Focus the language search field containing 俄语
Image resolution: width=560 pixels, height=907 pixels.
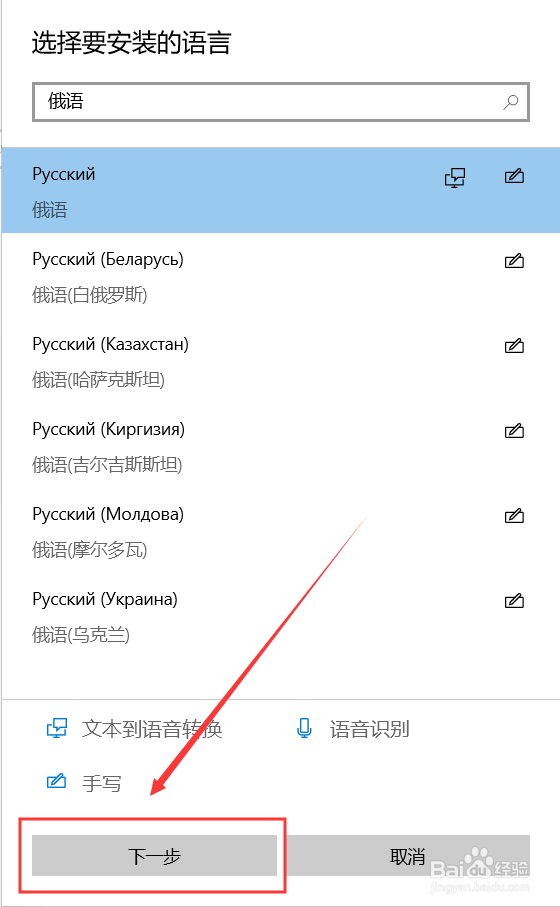click(281, 102)
